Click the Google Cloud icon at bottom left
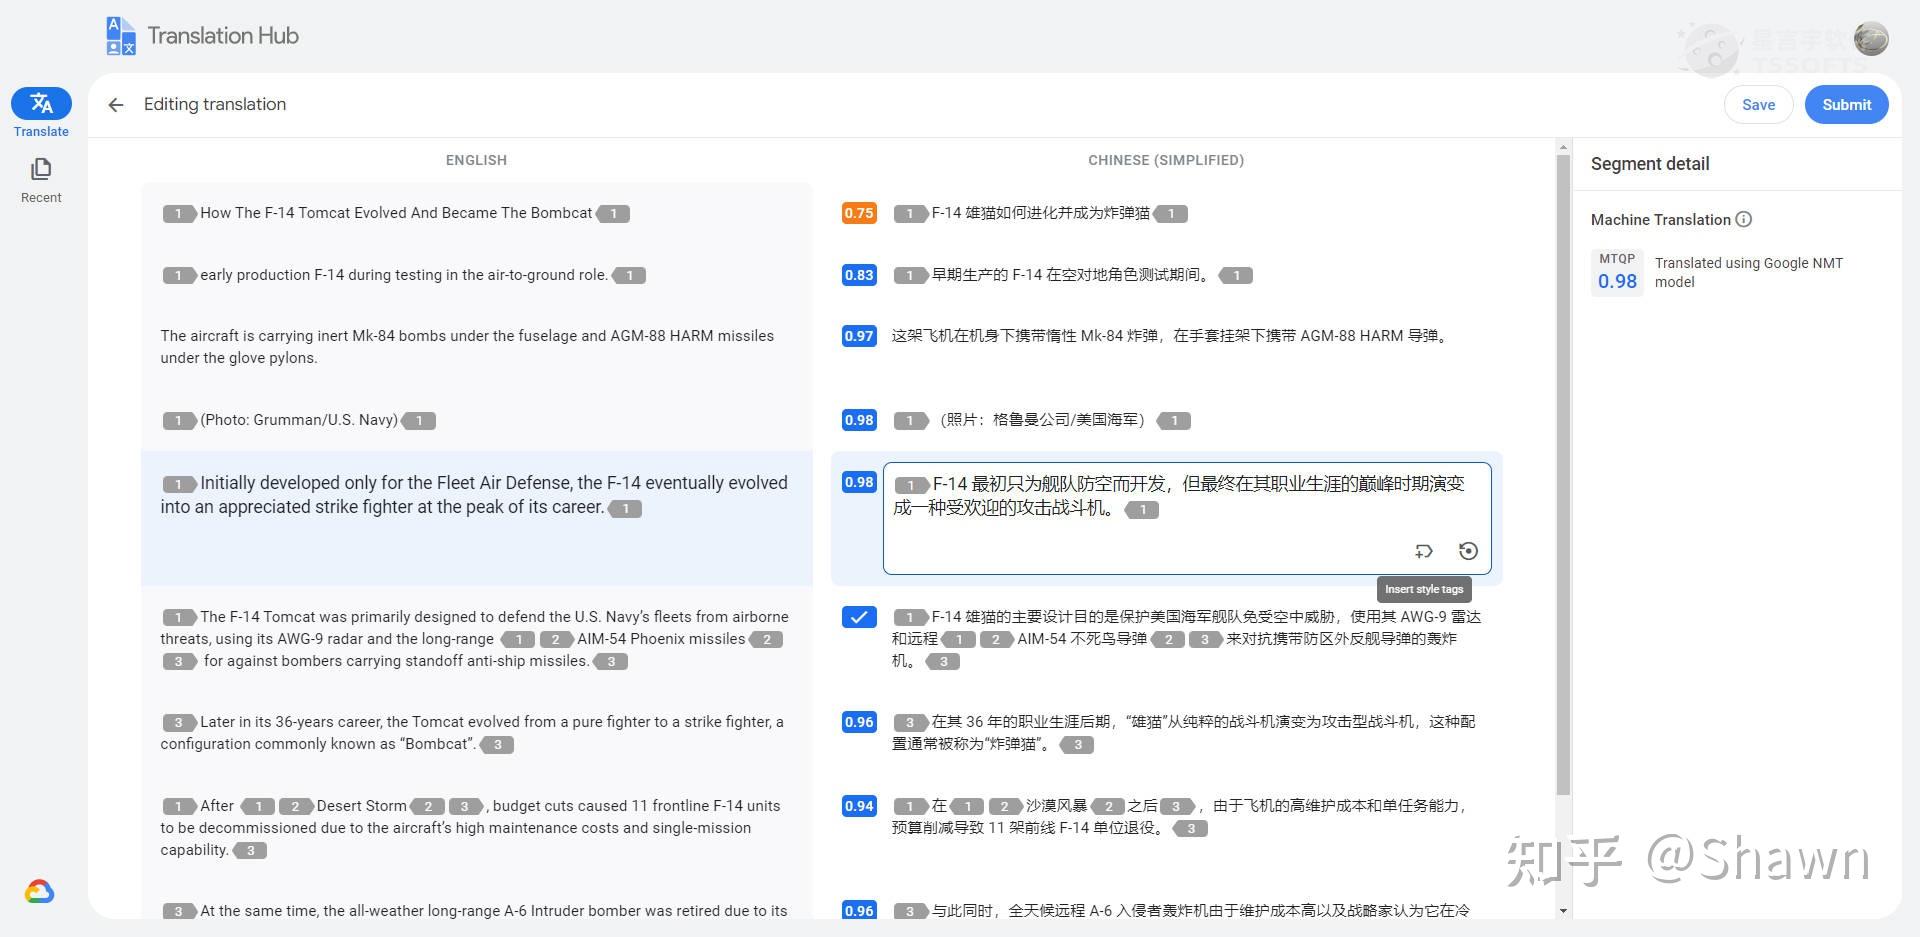Viewport: 1920px width, 937px height. pyautogui.click(x=40, y=891)
